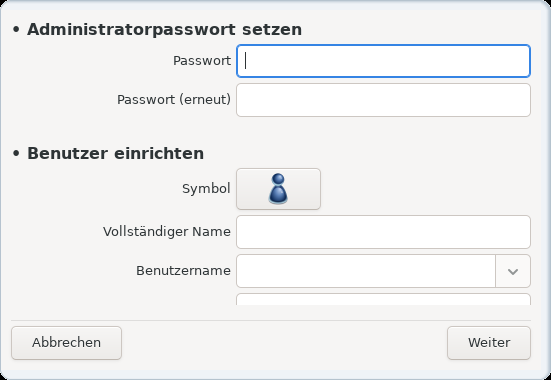This screenshot has width=551, height=380.
Task: Click the Benutzername label
Action: 183,271
